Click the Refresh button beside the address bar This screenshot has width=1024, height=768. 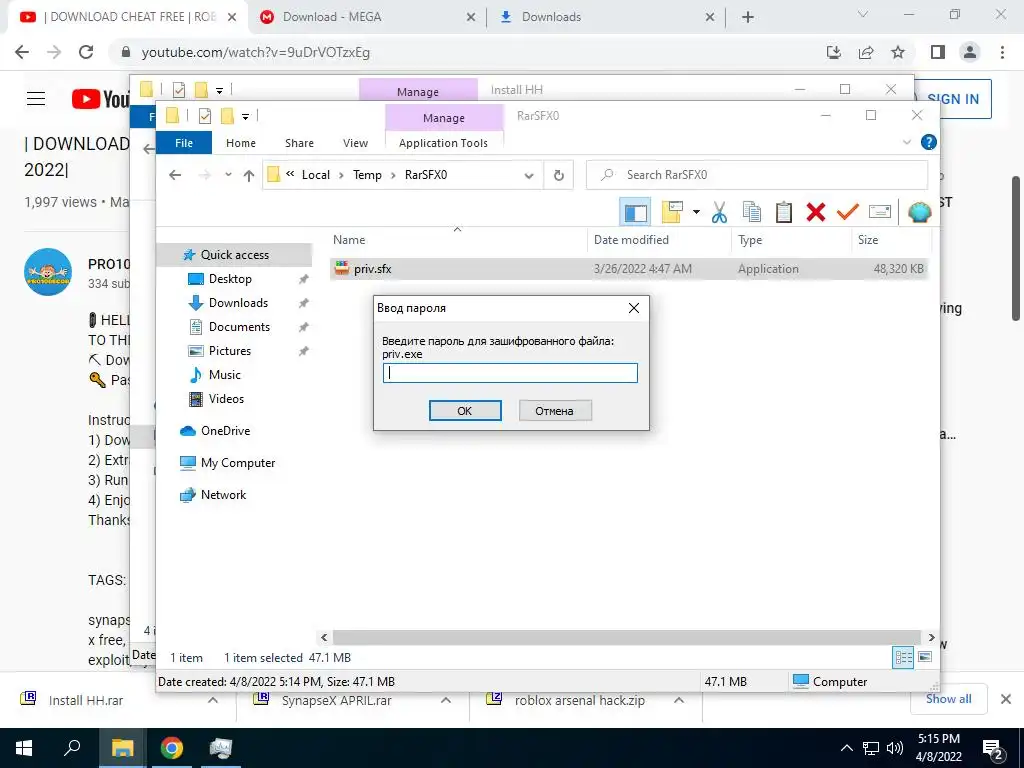tap(558, 175)
